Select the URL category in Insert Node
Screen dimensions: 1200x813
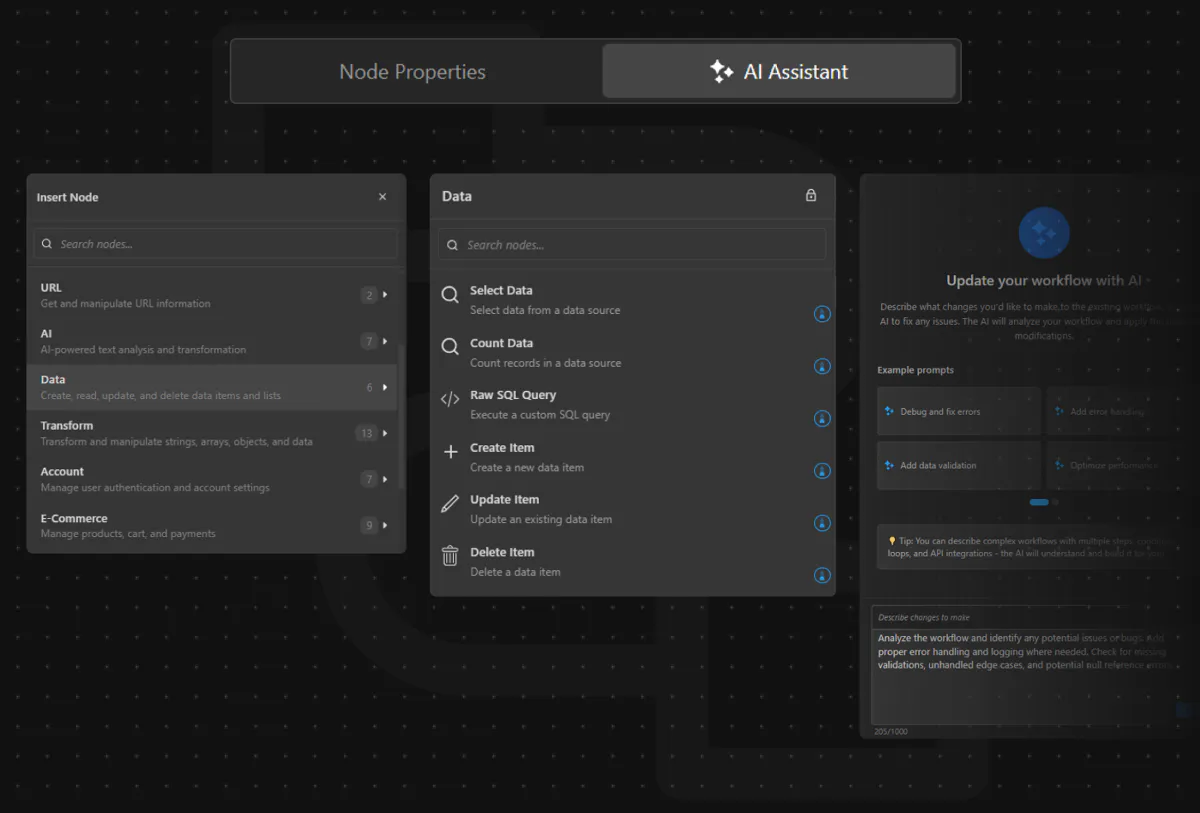(212, 295)
